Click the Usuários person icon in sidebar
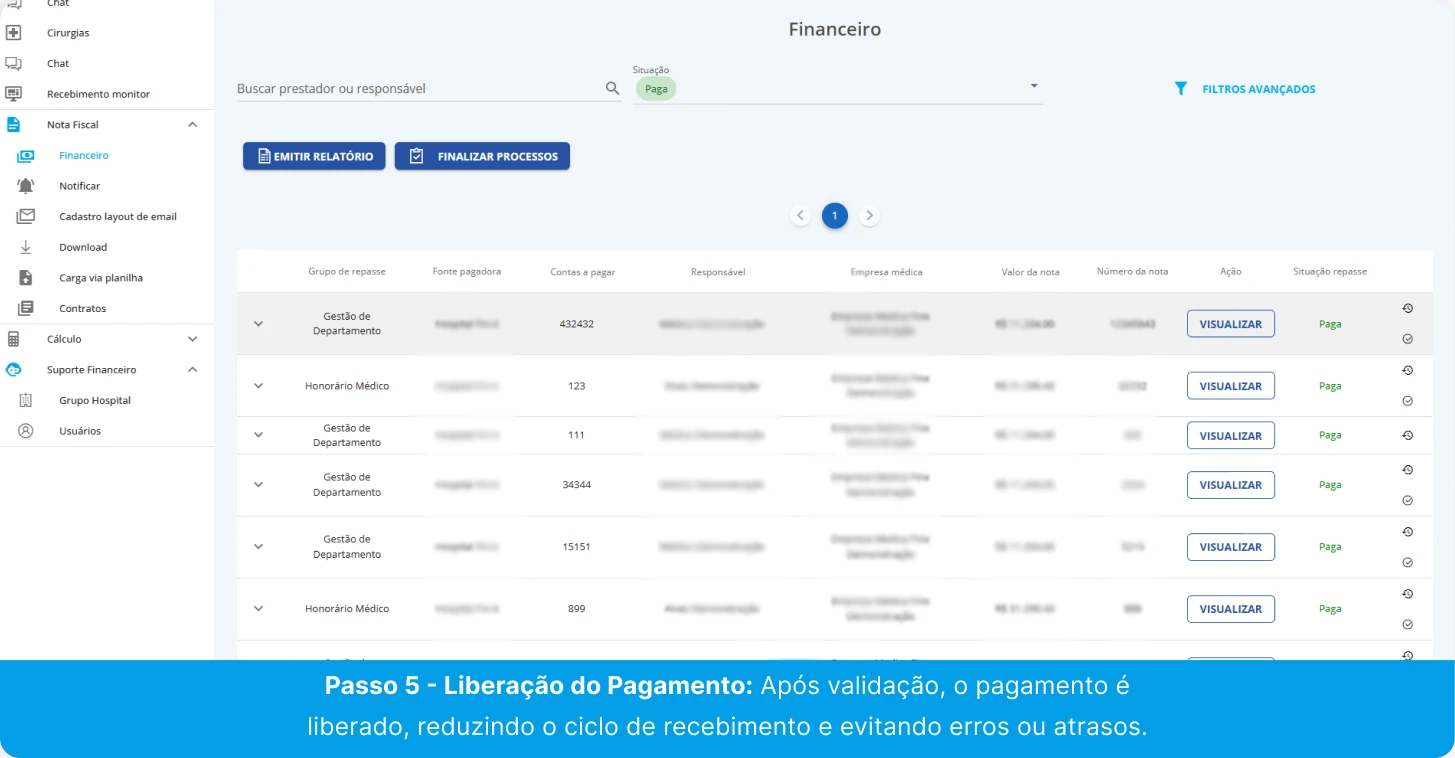The image size is (1455, 758). coord(26,431)
